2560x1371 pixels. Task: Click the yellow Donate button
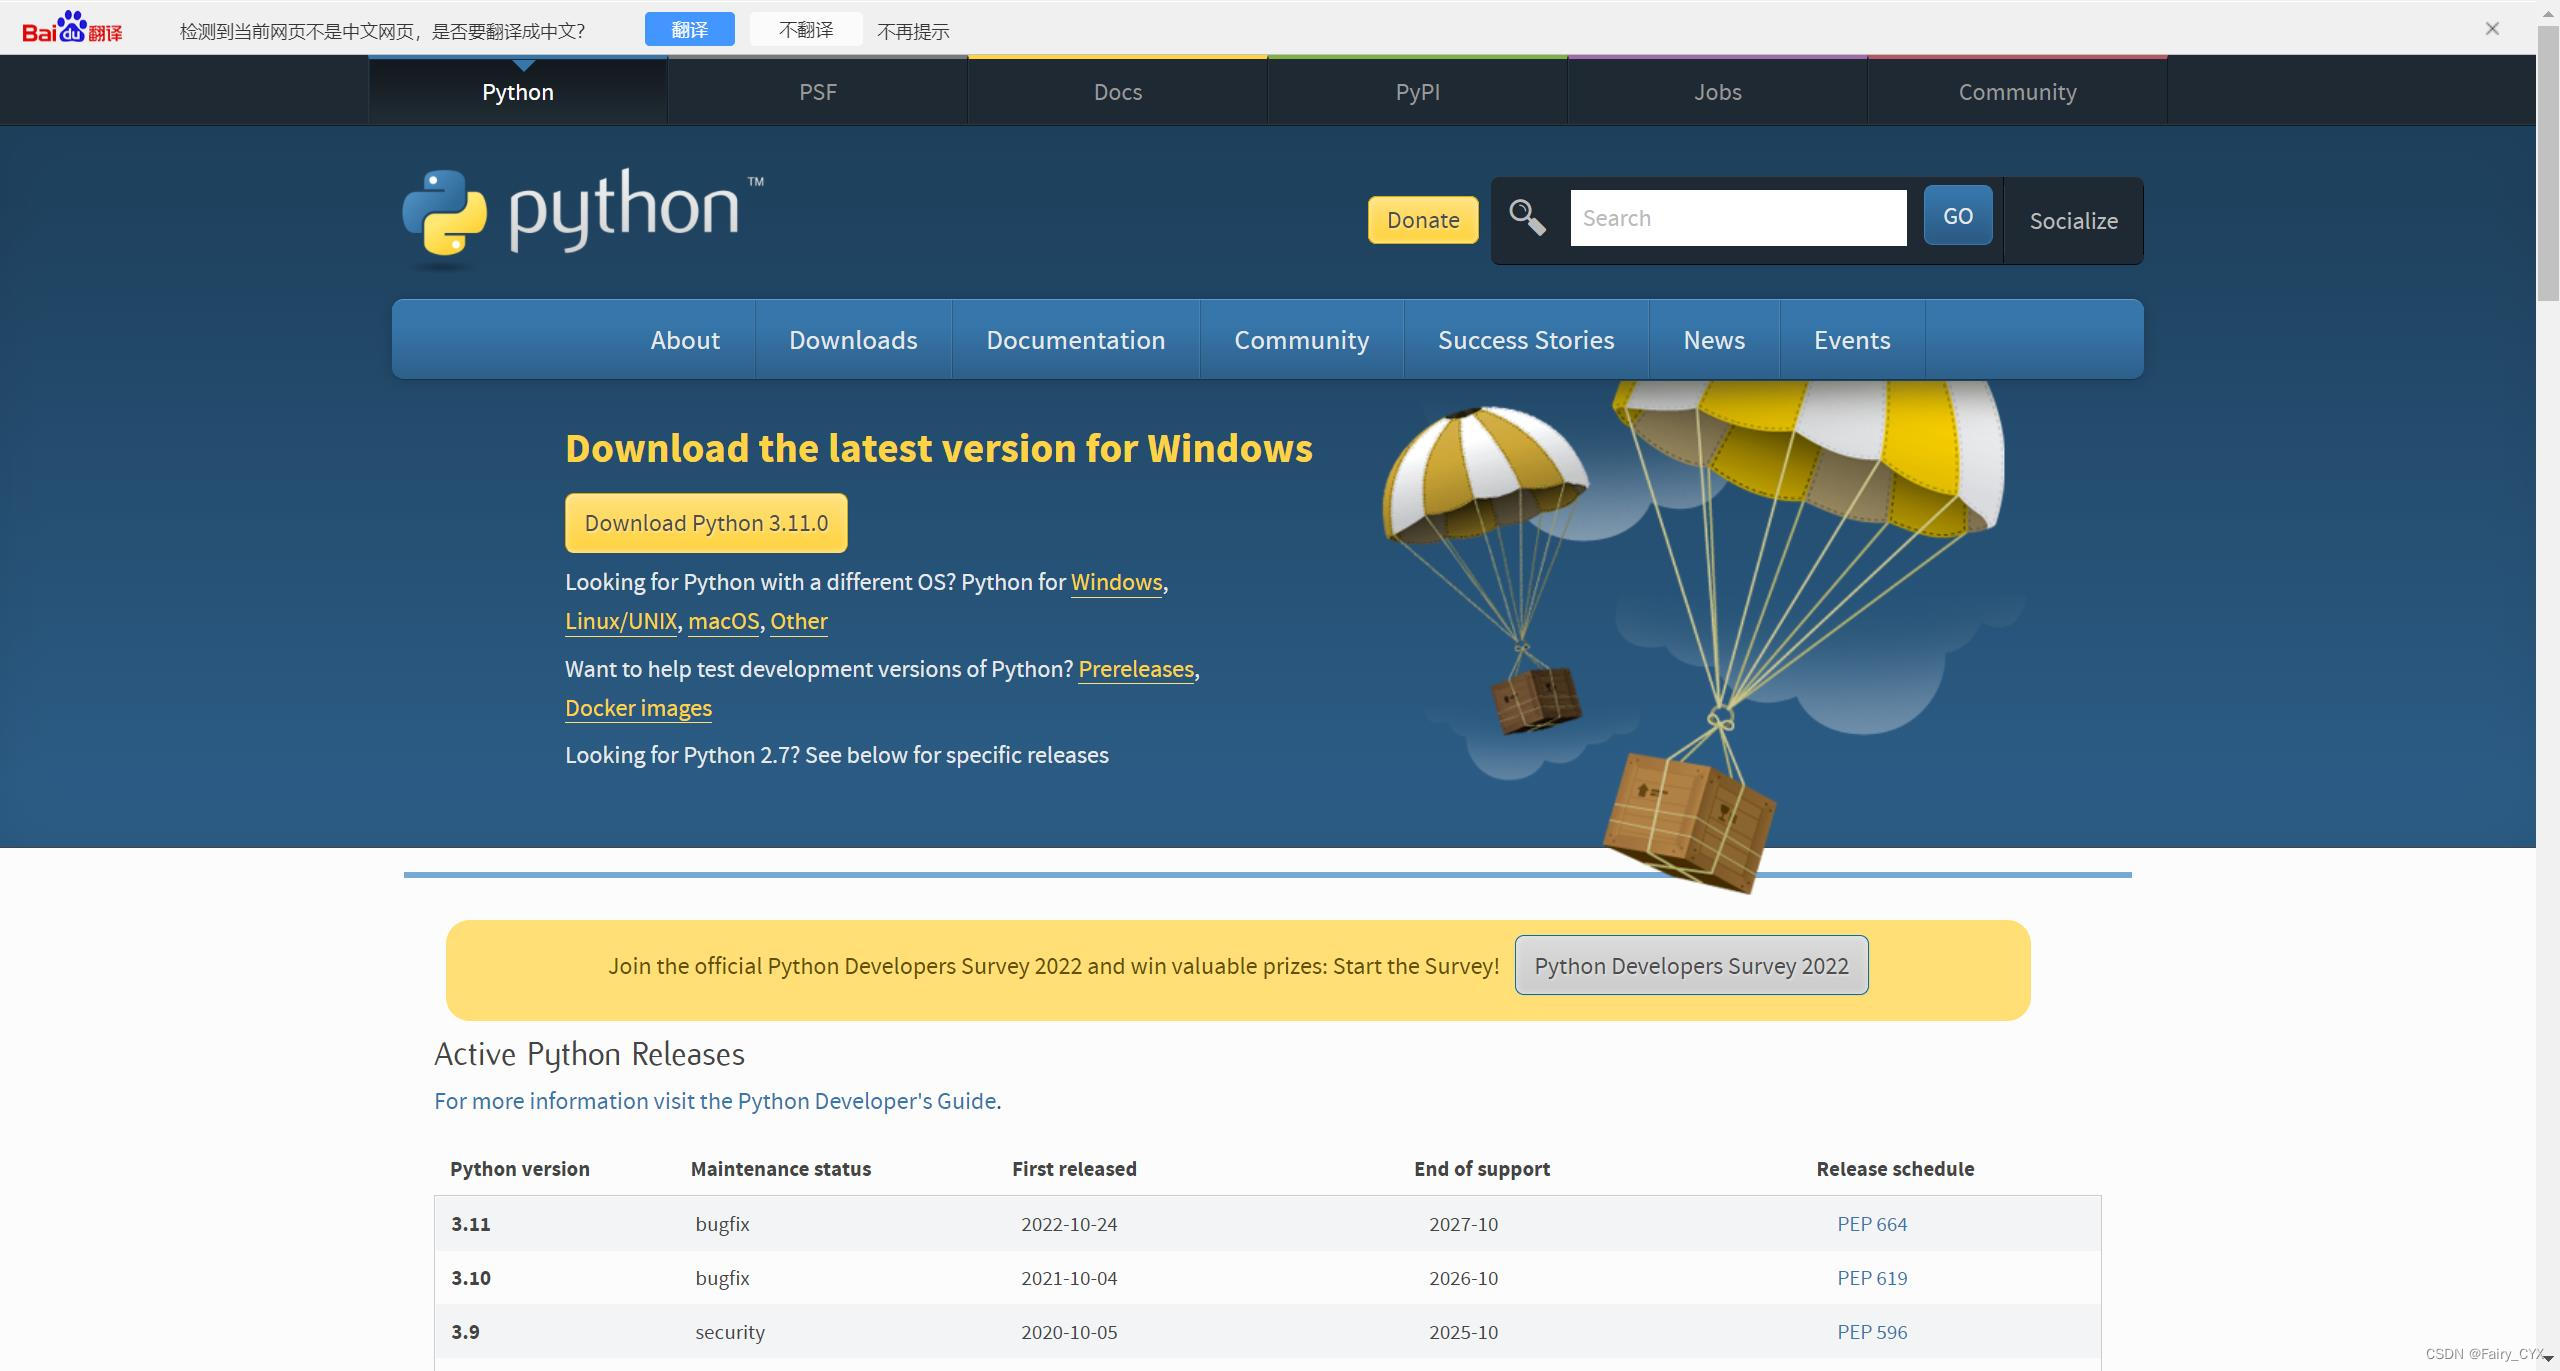pyautogui.click(x=1422, y=220)
